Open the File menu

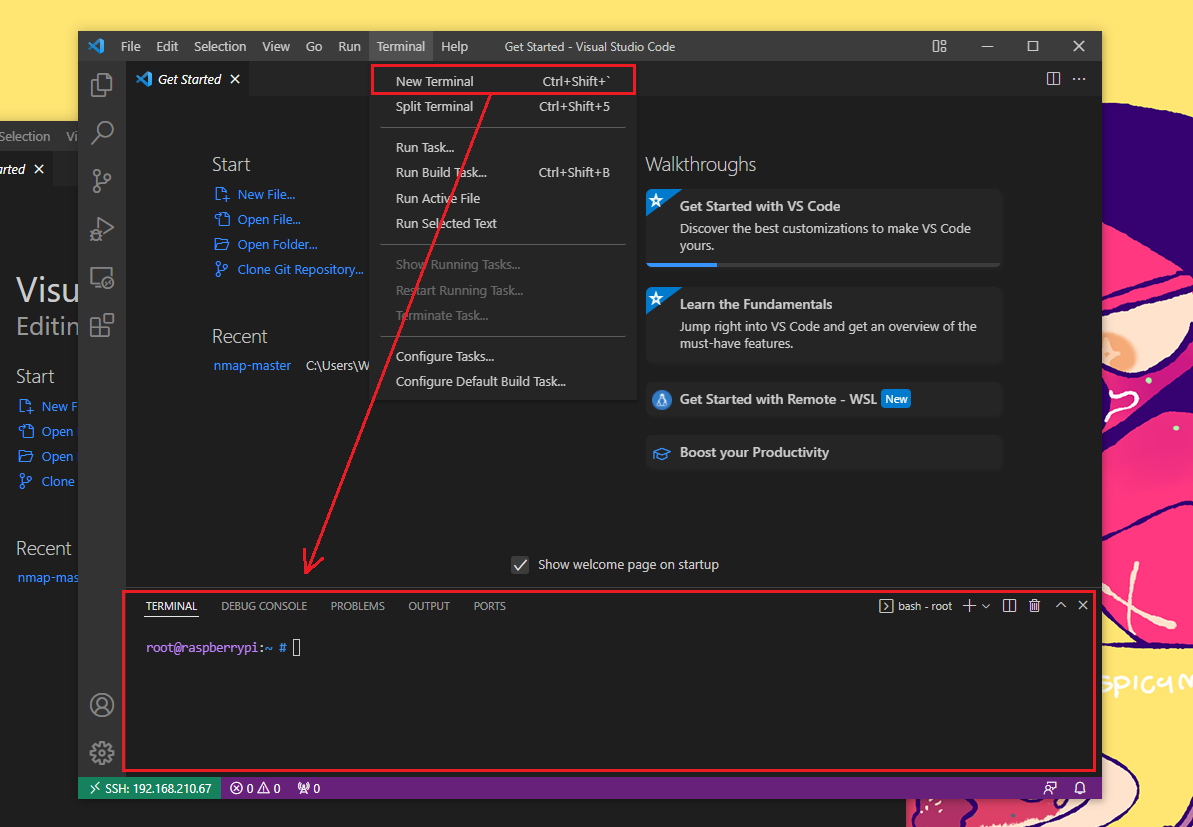coord(131,46)
